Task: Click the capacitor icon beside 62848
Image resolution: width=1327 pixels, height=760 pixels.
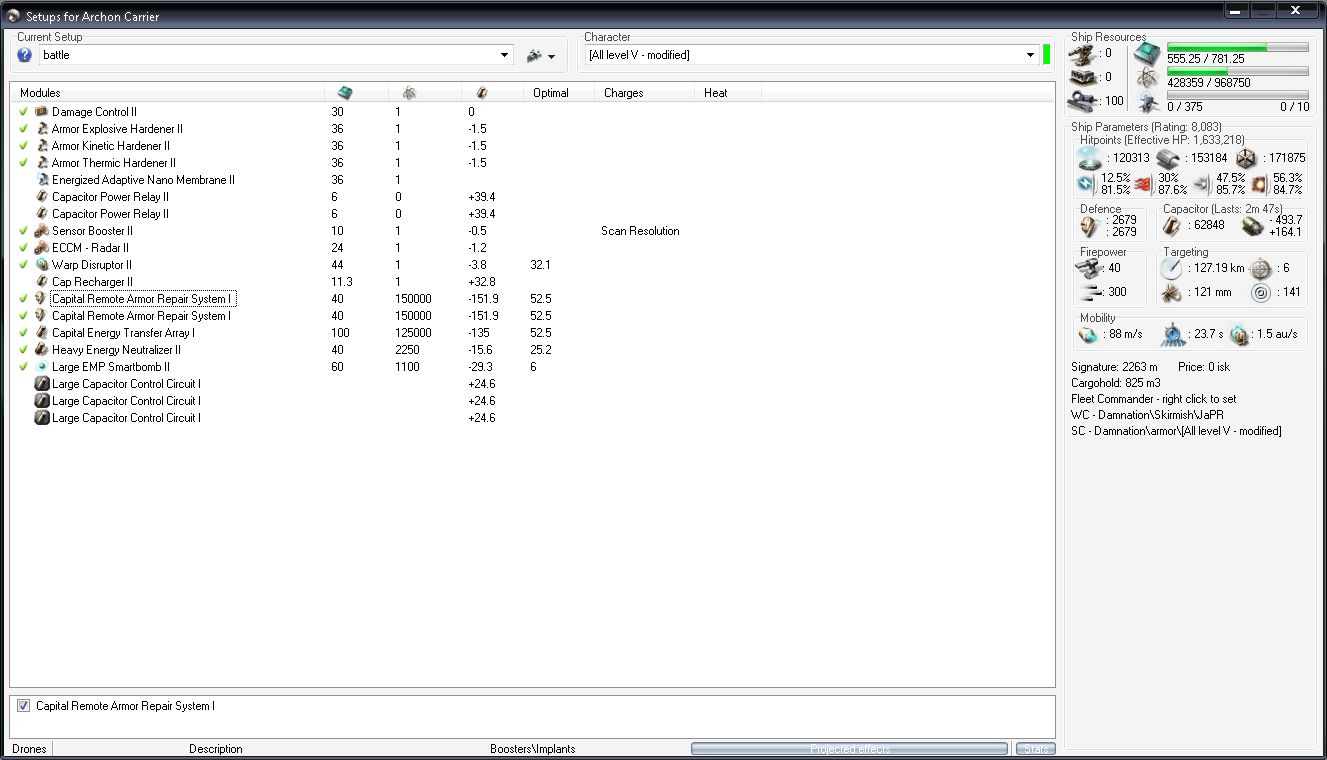Action: [x=1174, y=226]
